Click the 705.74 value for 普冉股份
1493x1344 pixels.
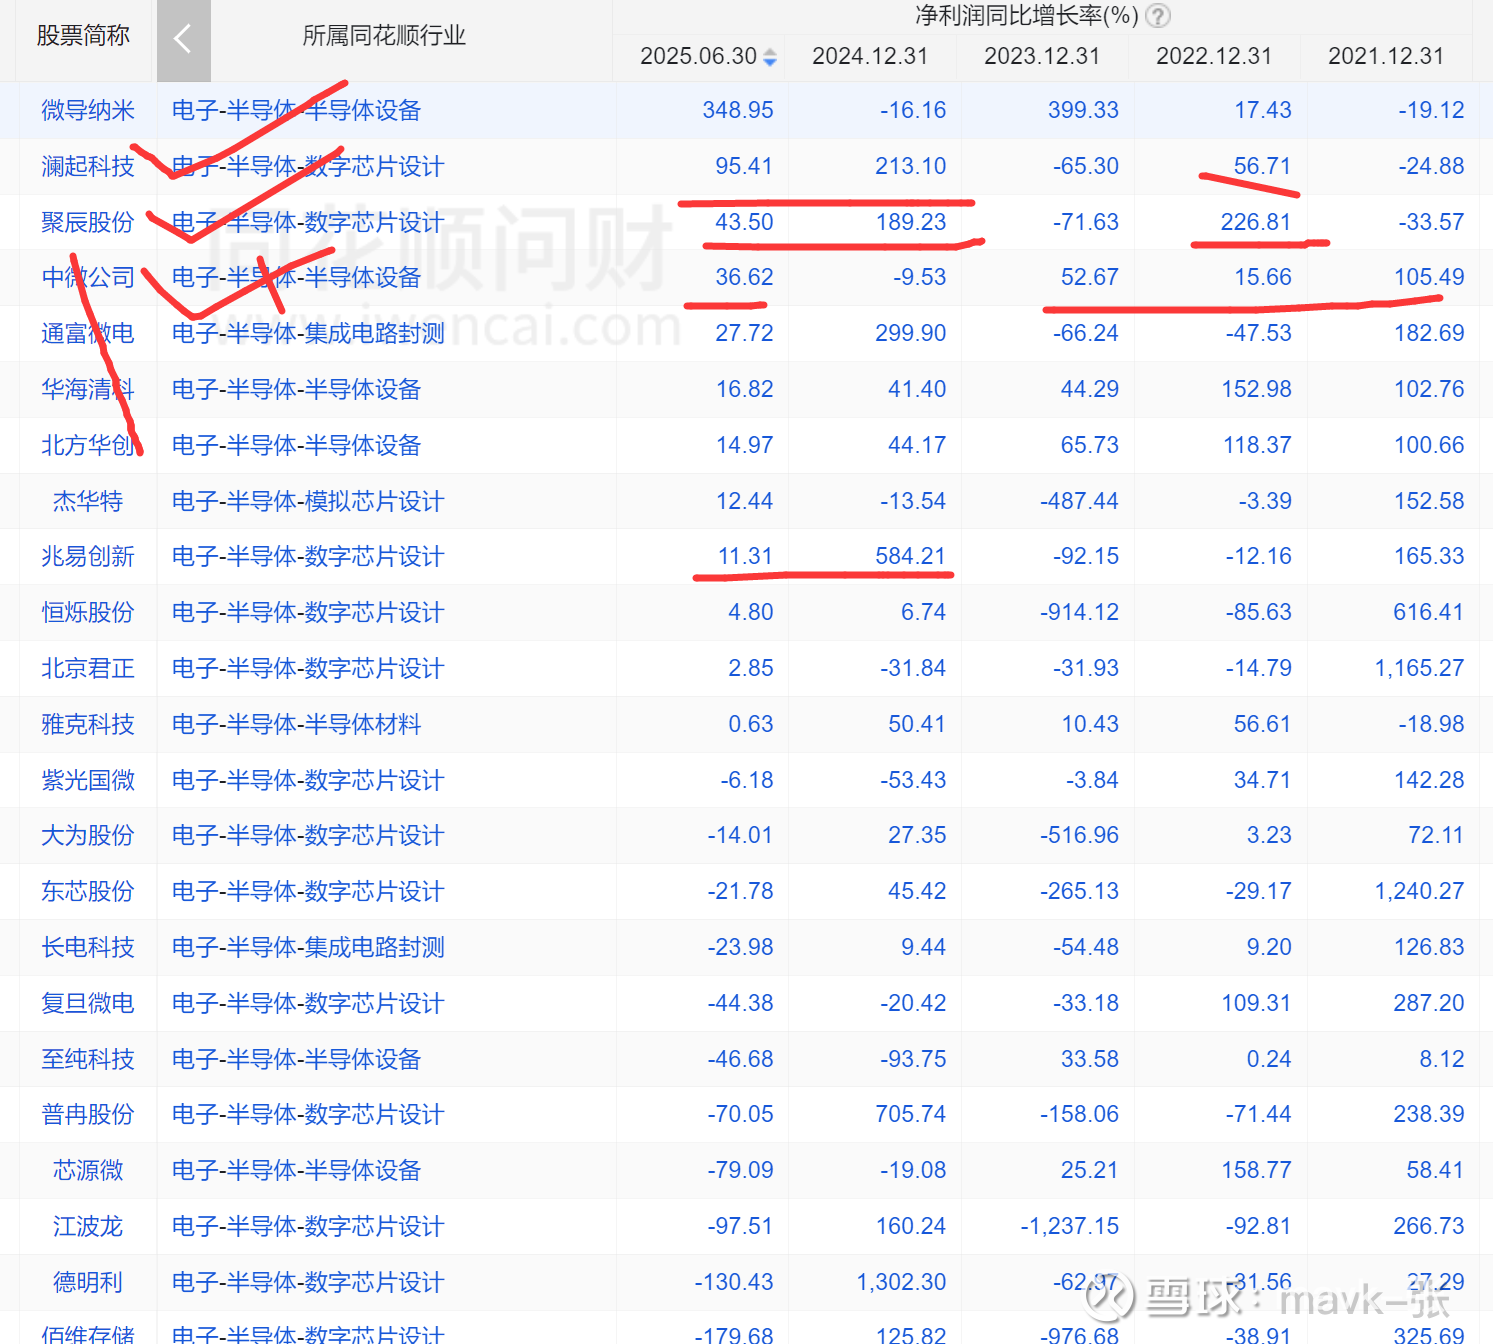click(911, 1114)
